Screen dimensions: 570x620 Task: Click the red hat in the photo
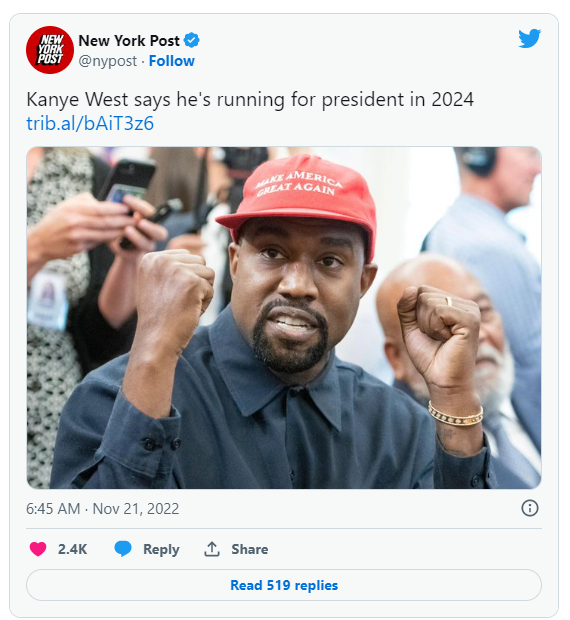(x=302, y=198)
